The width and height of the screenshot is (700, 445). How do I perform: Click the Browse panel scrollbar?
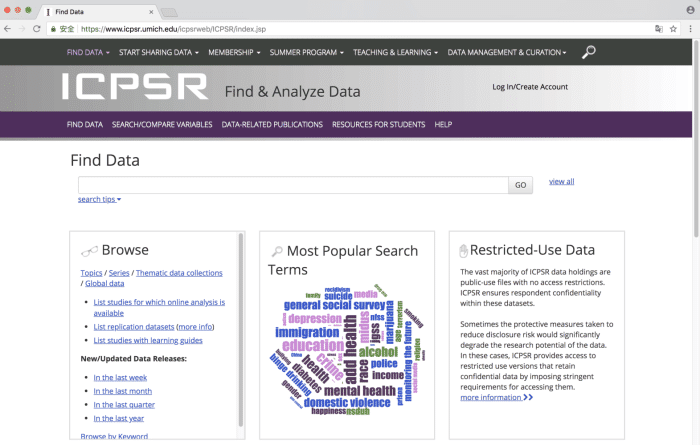pyautogui.click(x=241, y=330)
